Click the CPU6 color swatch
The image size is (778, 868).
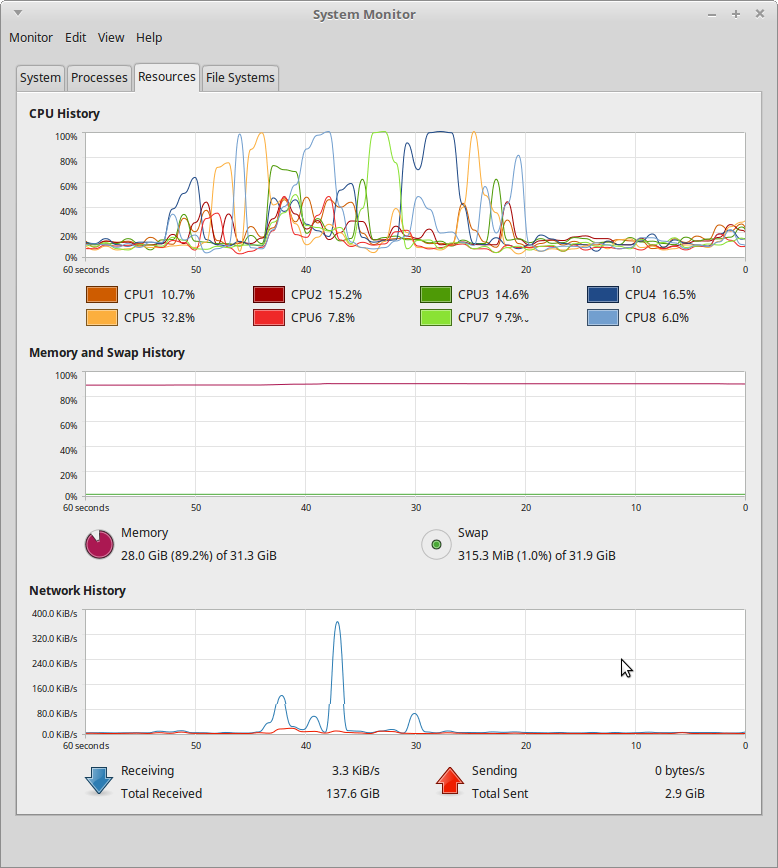point(269,318)
